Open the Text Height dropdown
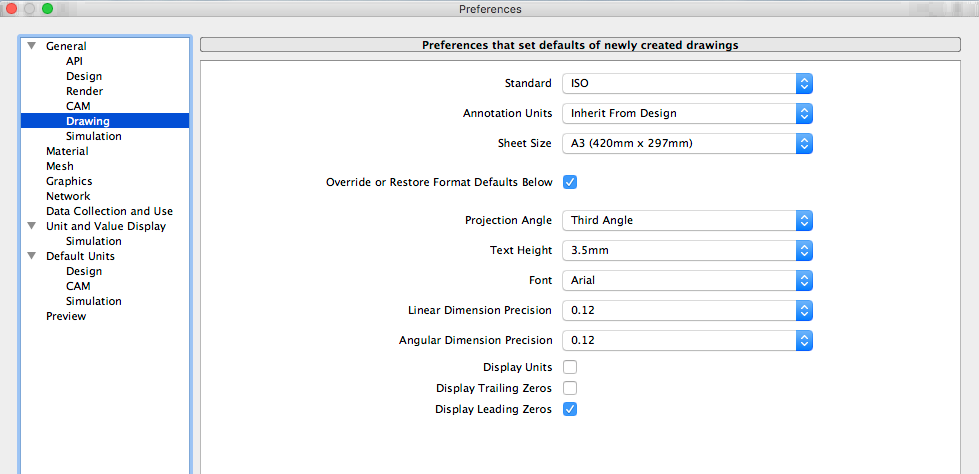The image size is (979, 474). [686, 250]
